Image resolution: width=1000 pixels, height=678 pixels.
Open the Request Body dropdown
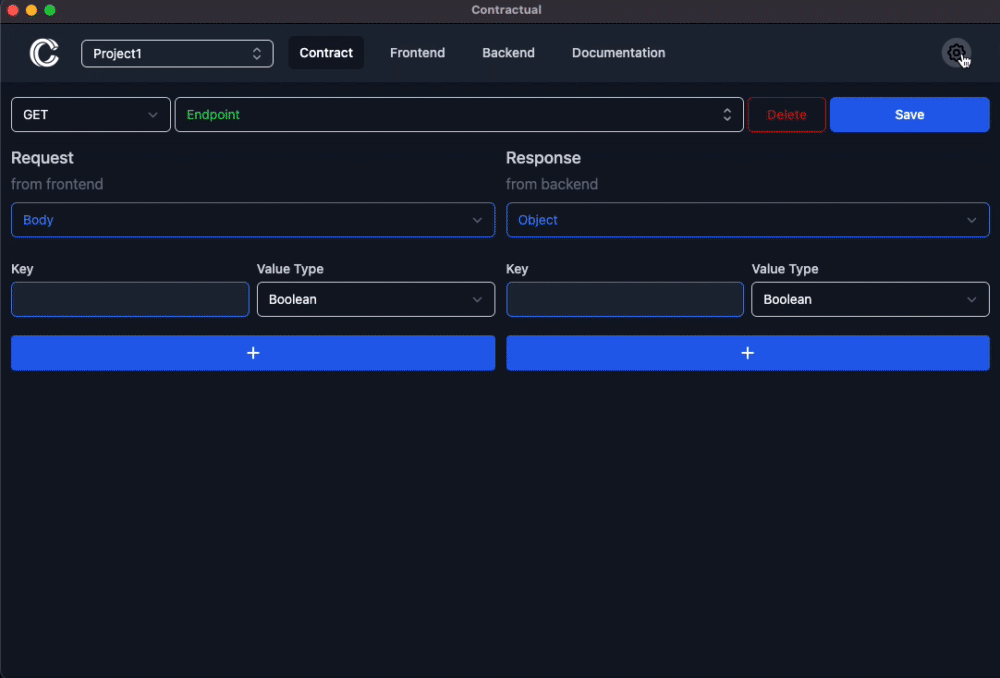(x=253, y=220)
